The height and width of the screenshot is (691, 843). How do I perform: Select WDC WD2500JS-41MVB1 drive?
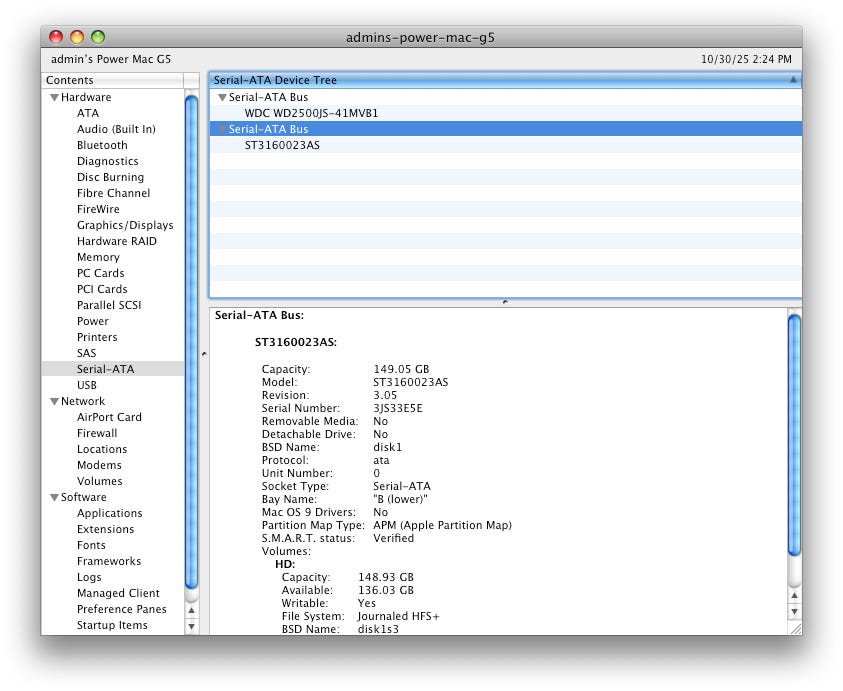[311, 114]
